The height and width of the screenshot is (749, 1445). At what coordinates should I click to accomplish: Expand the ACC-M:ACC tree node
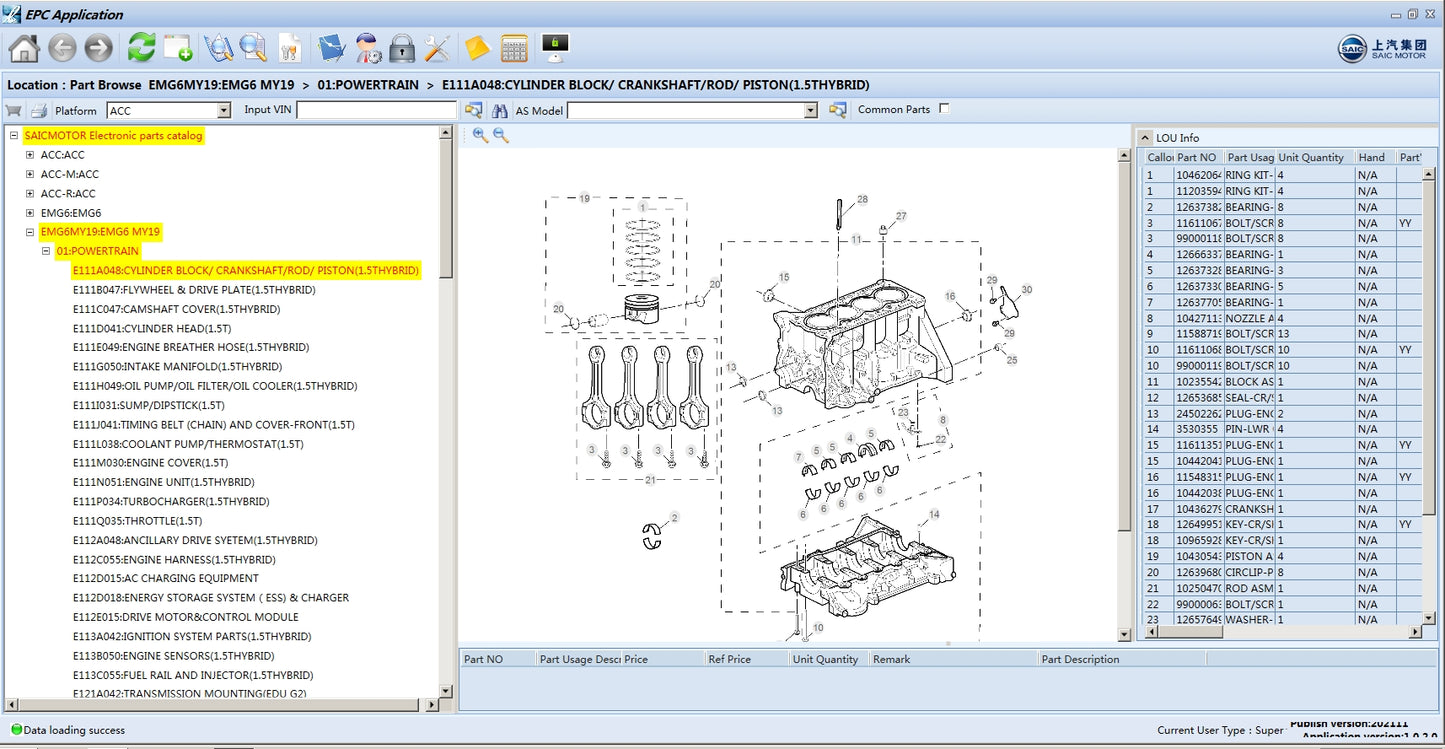30,174
